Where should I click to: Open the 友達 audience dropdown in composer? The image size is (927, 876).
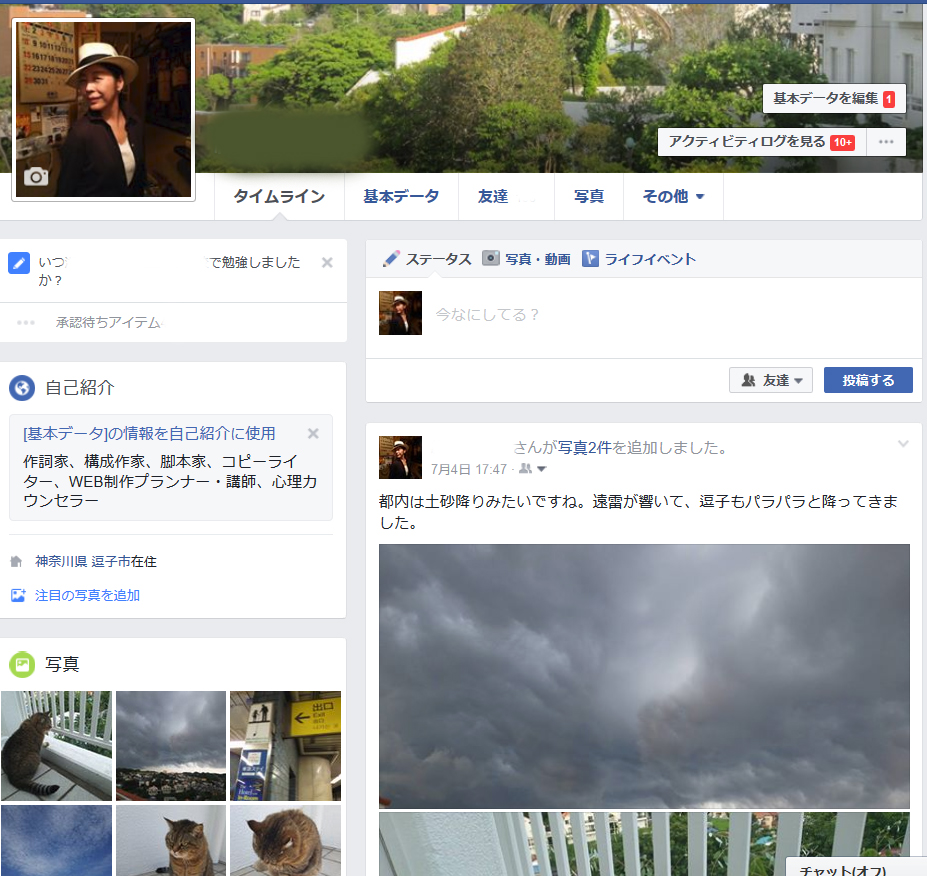(x=771, y=380)
